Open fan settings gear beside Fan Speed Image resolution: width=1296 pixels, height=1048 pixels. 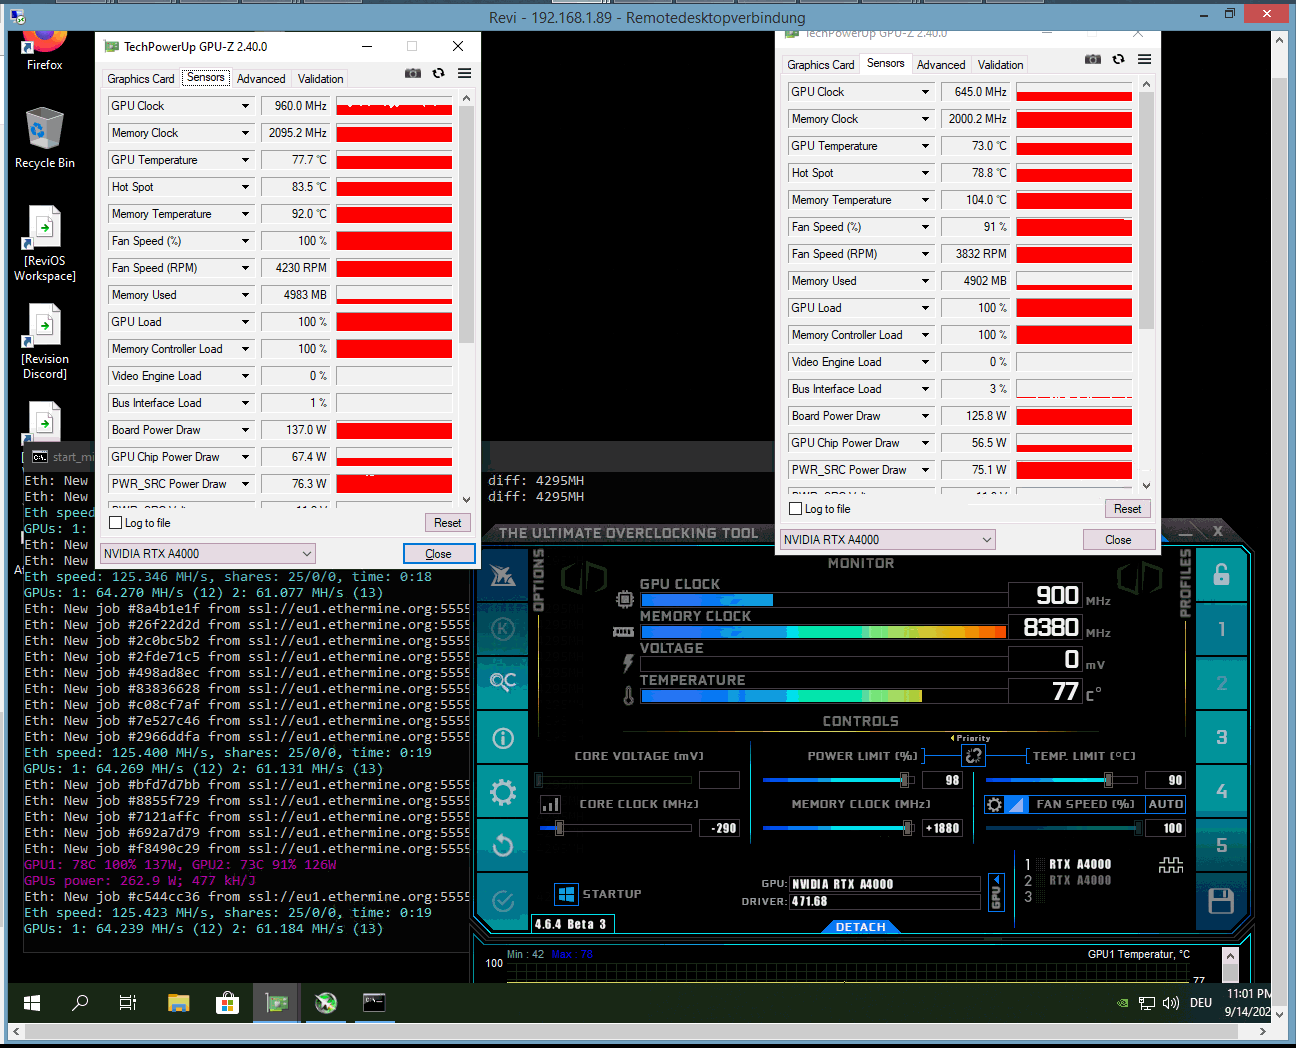994,804
